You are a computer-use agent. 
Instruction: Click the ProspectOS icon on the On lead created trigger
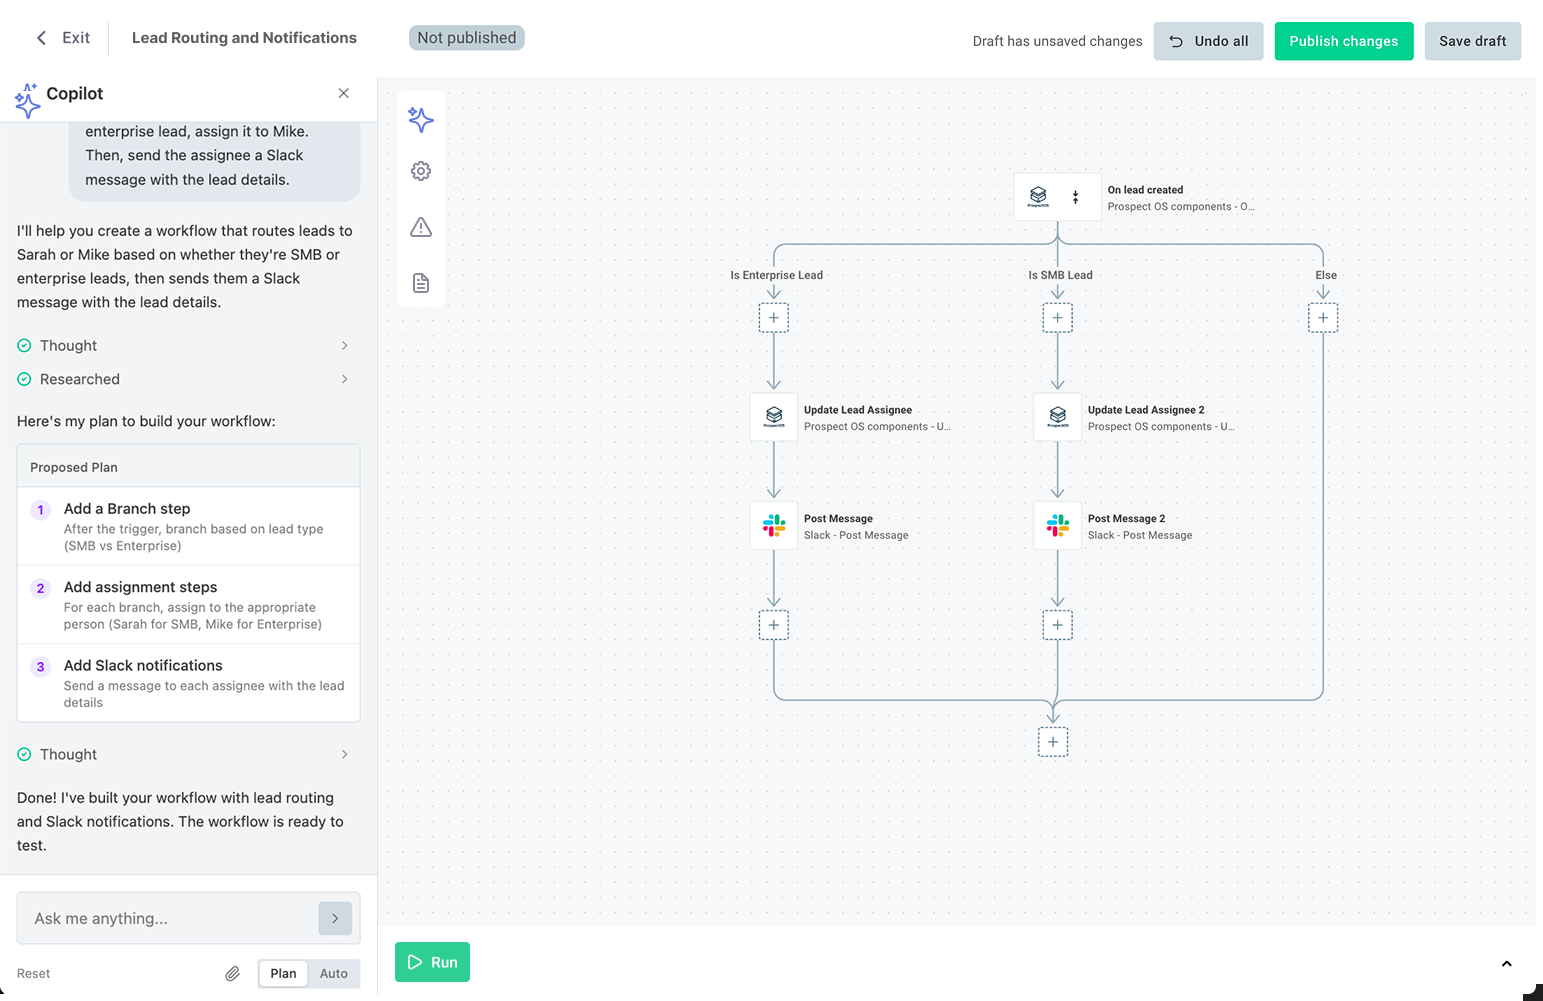tap(1037, 196)
